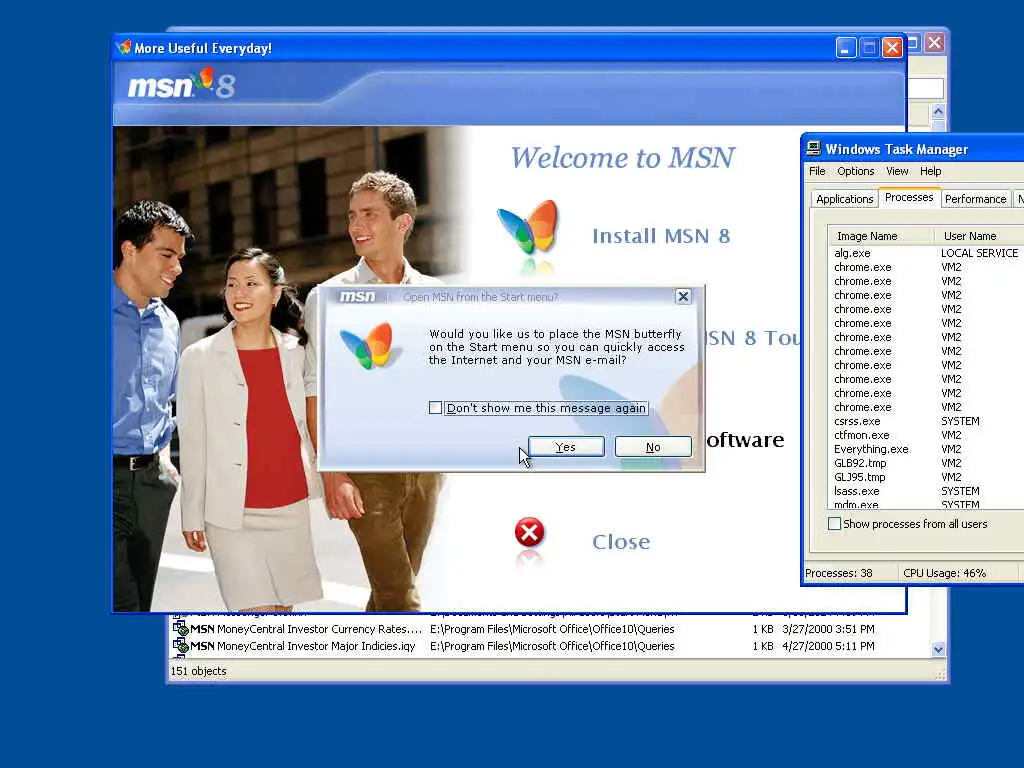
Task: Click the icon of MoneyCentral Investor Major Indicies file
Action: tap(180, 646)
